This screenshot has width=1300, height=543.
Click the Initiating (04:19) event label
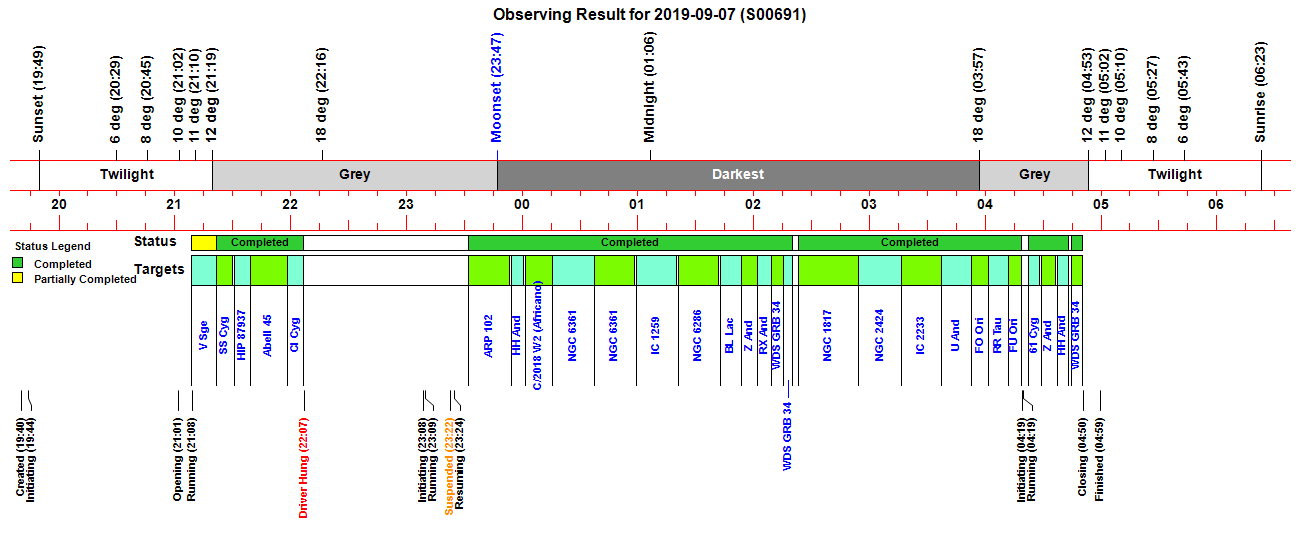tap(1022, 458)
